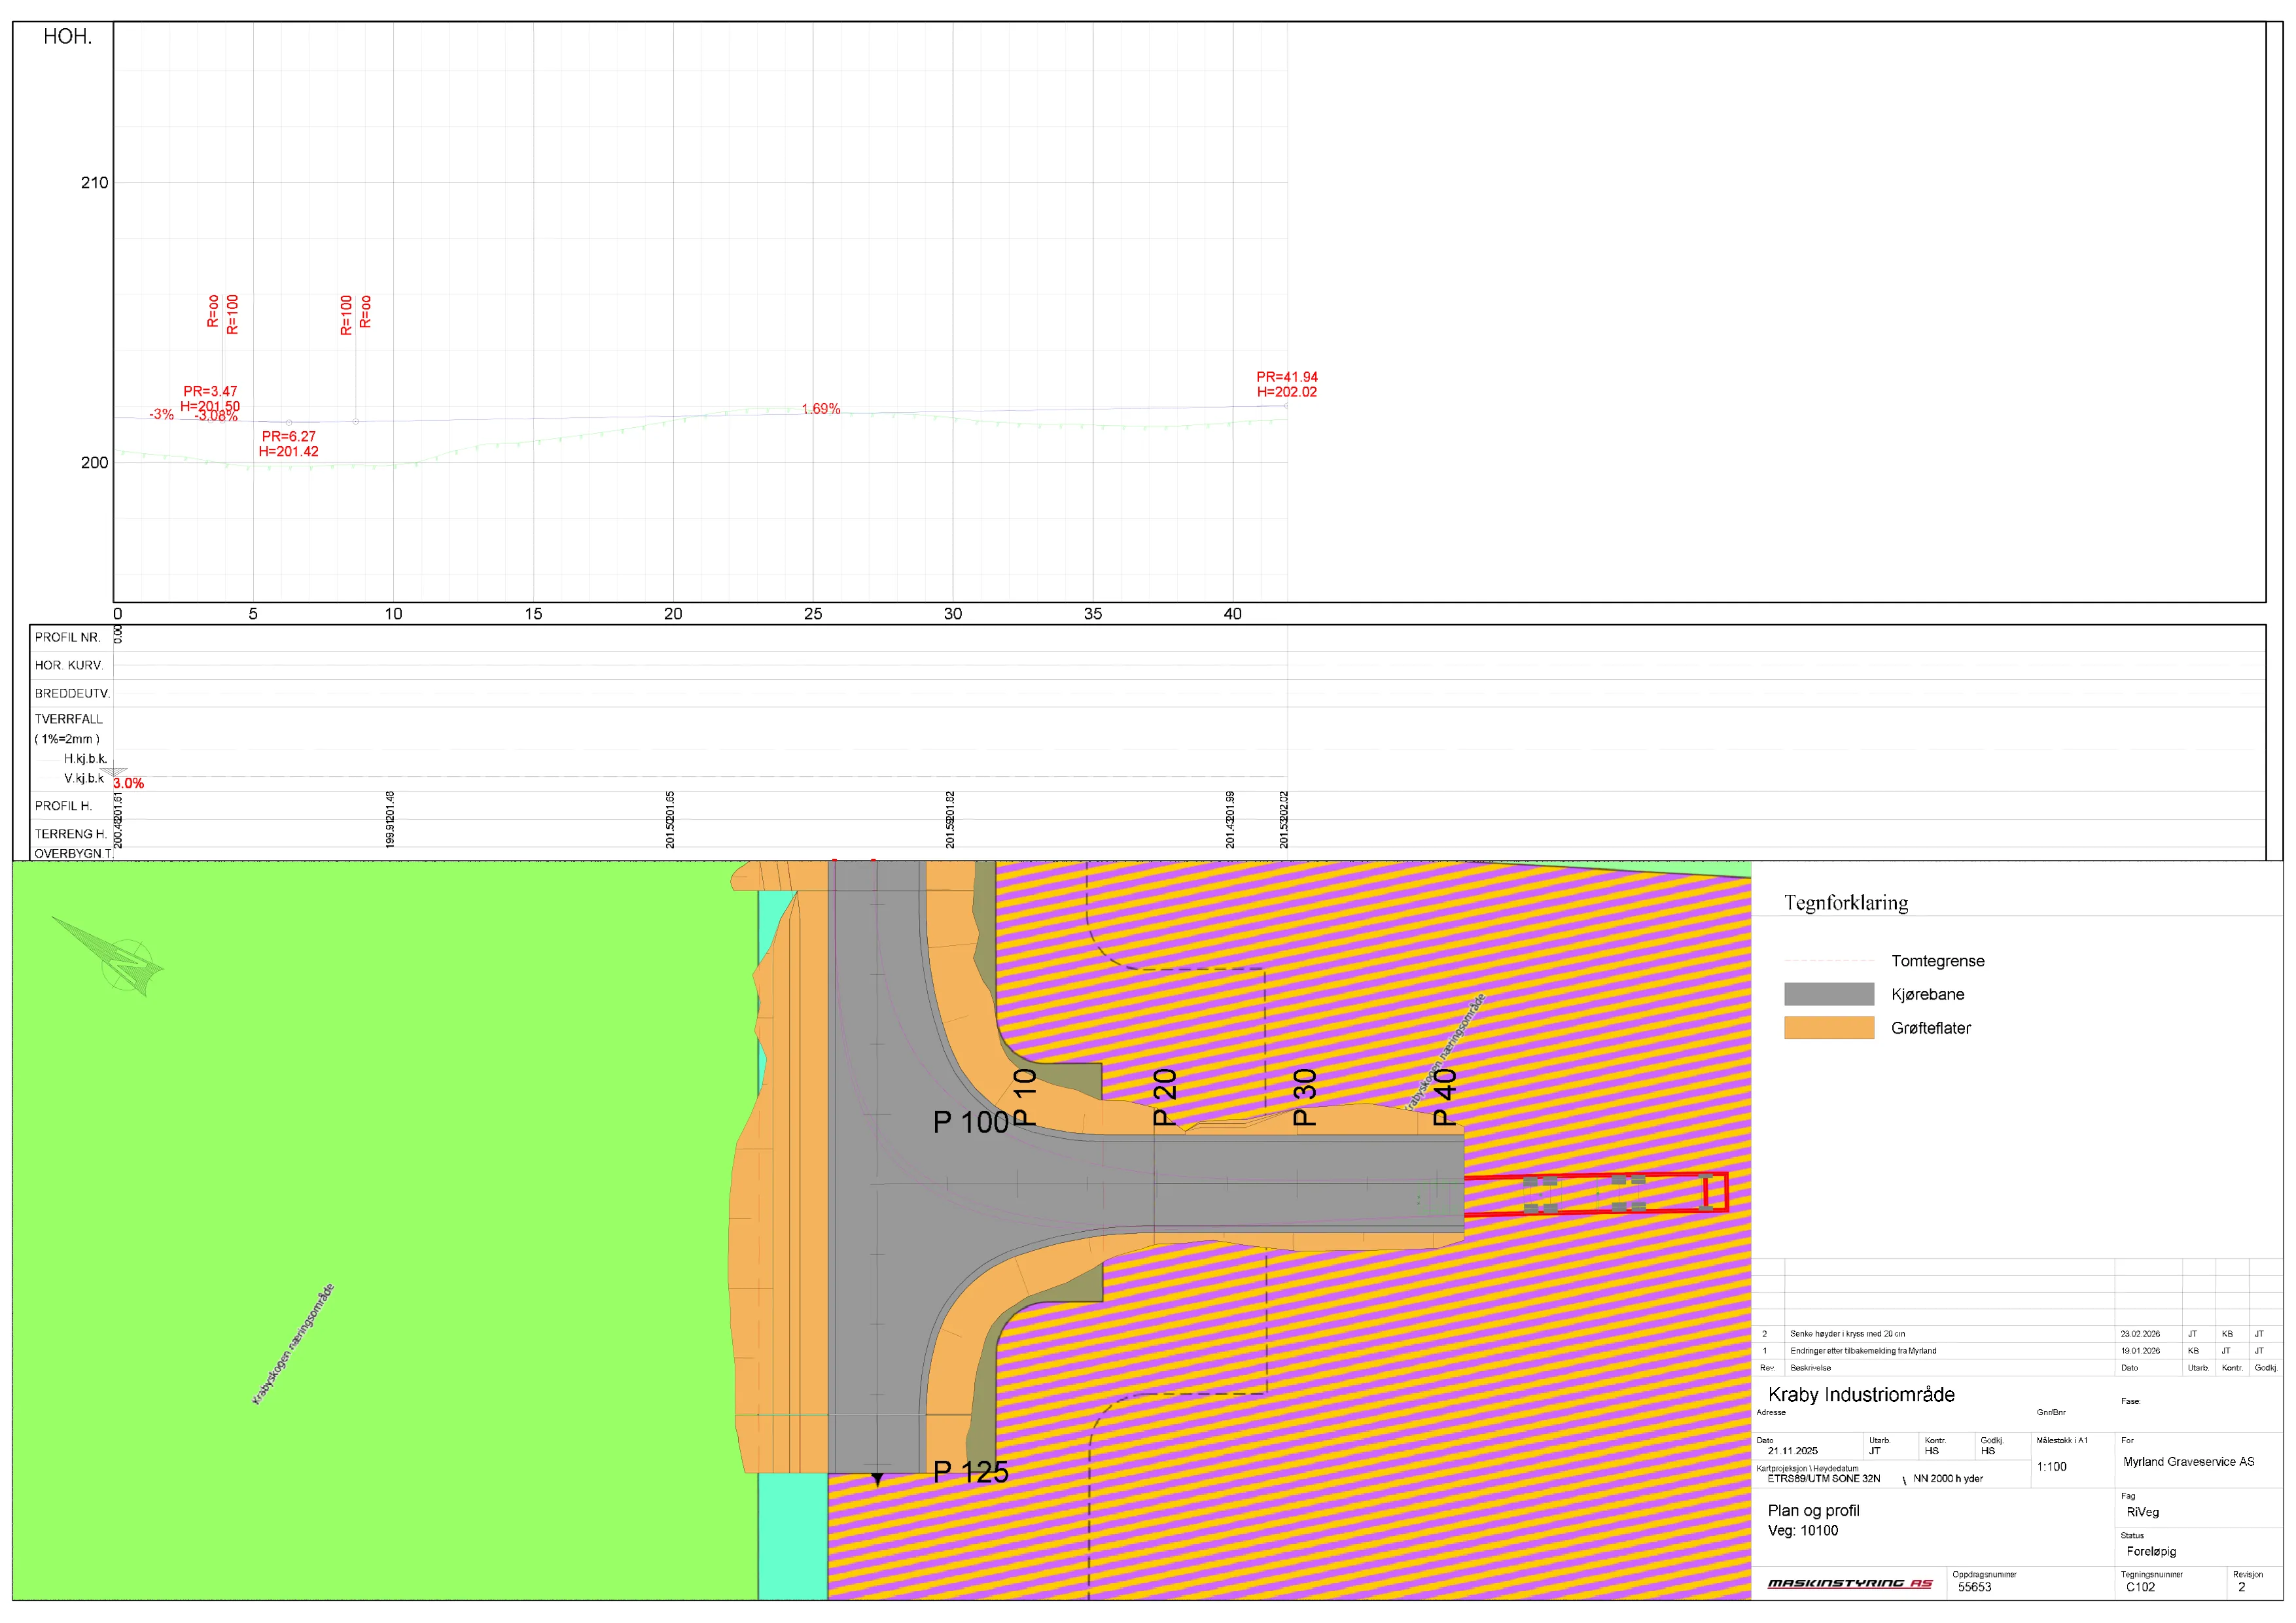
Task: Click the "H.kj.b.k." row label
Action: (x=85, y=759)
